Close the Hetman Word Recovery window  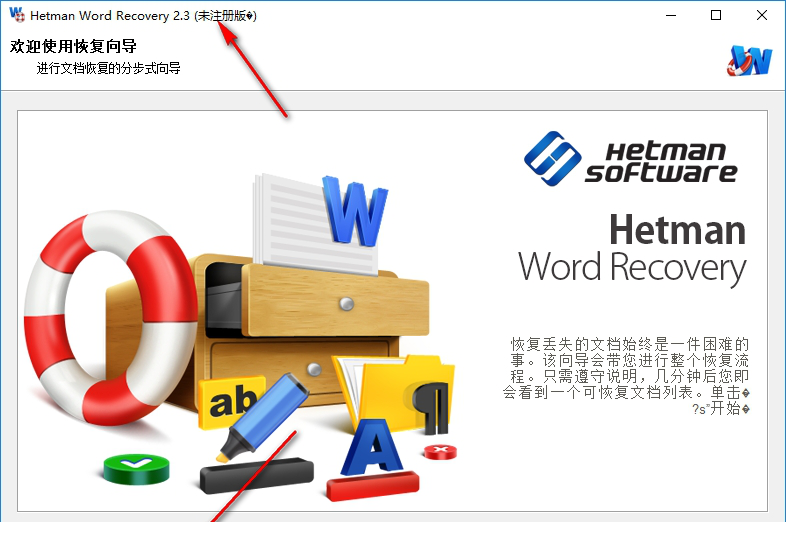(x=761, y=15)
